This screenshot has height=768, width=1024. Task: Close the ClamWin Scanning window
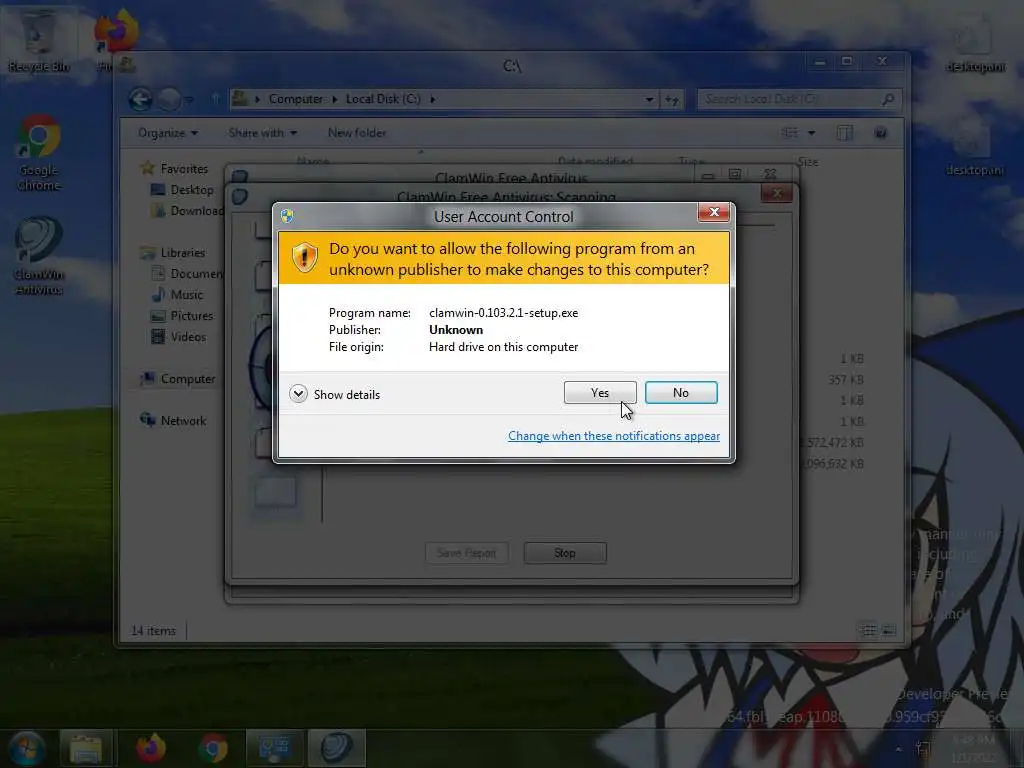coord(776,193)
